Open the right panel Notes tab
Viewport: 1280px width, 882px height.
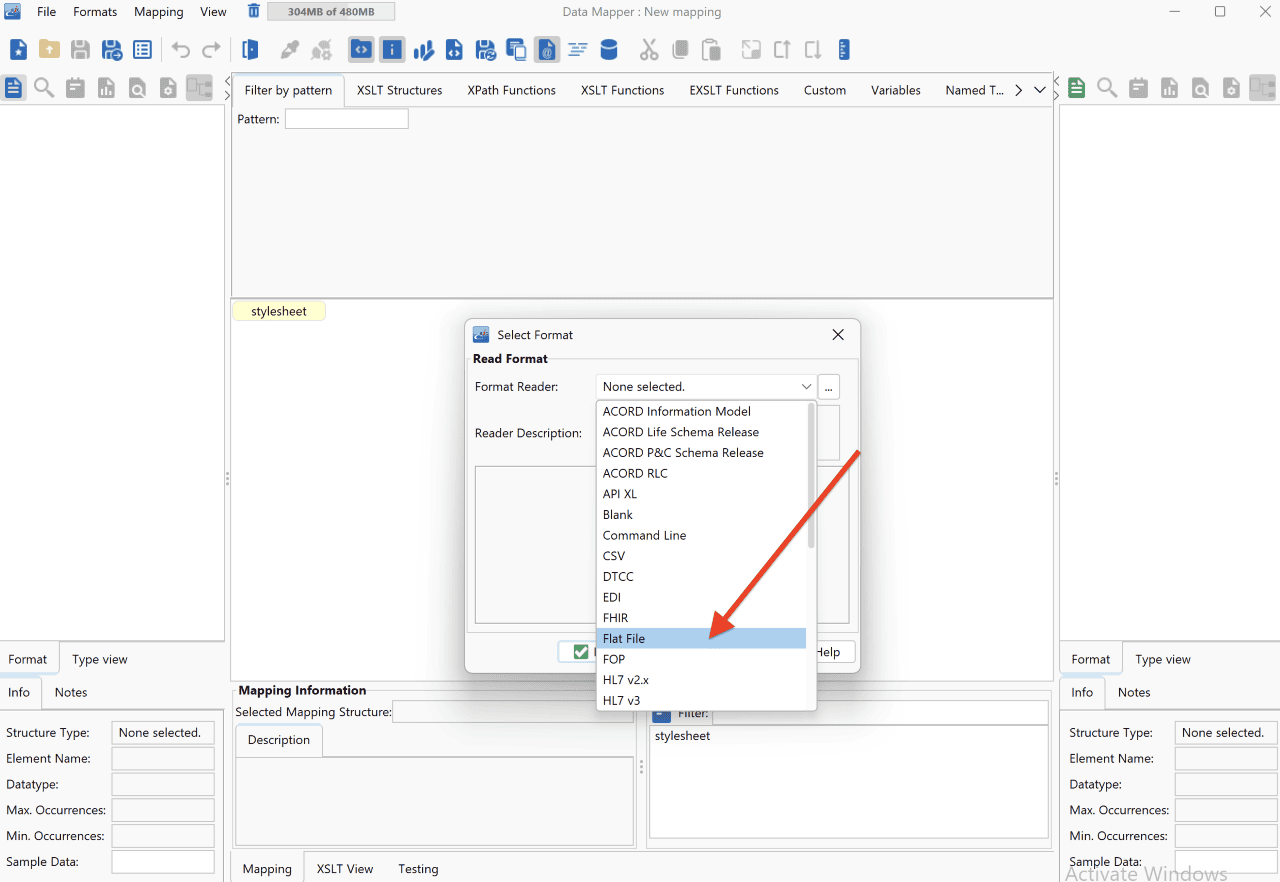(1134, 692)
